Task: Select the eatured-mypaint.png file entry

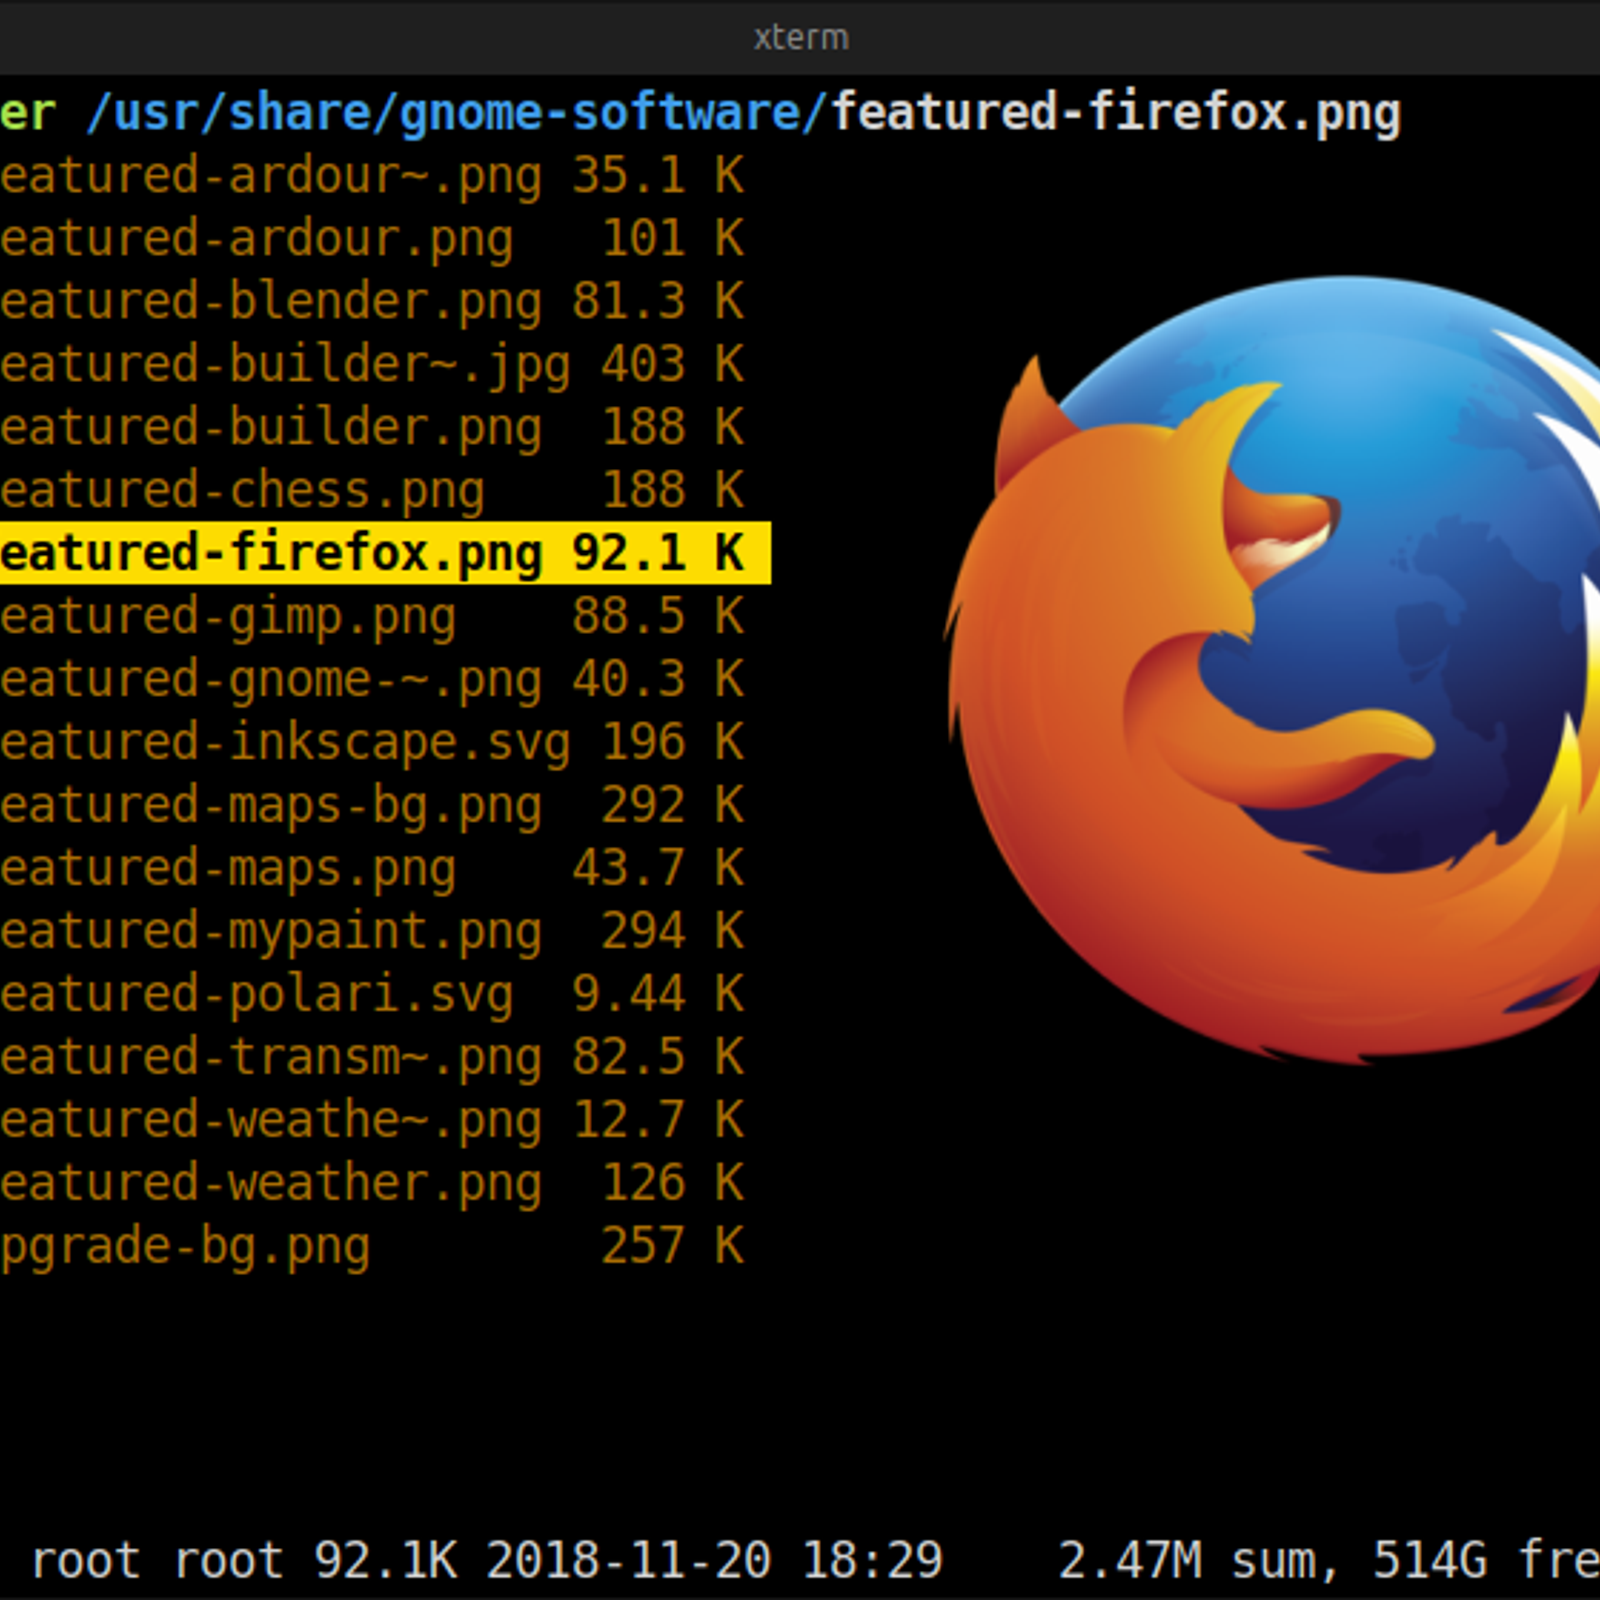Action: click(x=385, y=932)
